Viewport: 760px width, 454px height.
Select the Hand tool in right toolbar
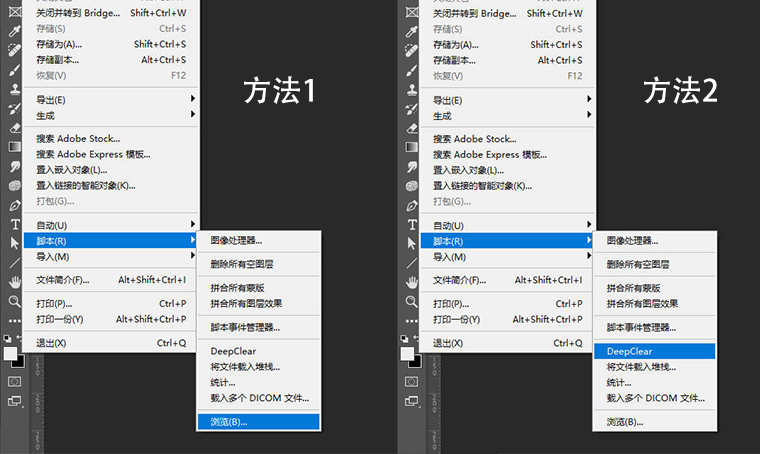(411, 281)
